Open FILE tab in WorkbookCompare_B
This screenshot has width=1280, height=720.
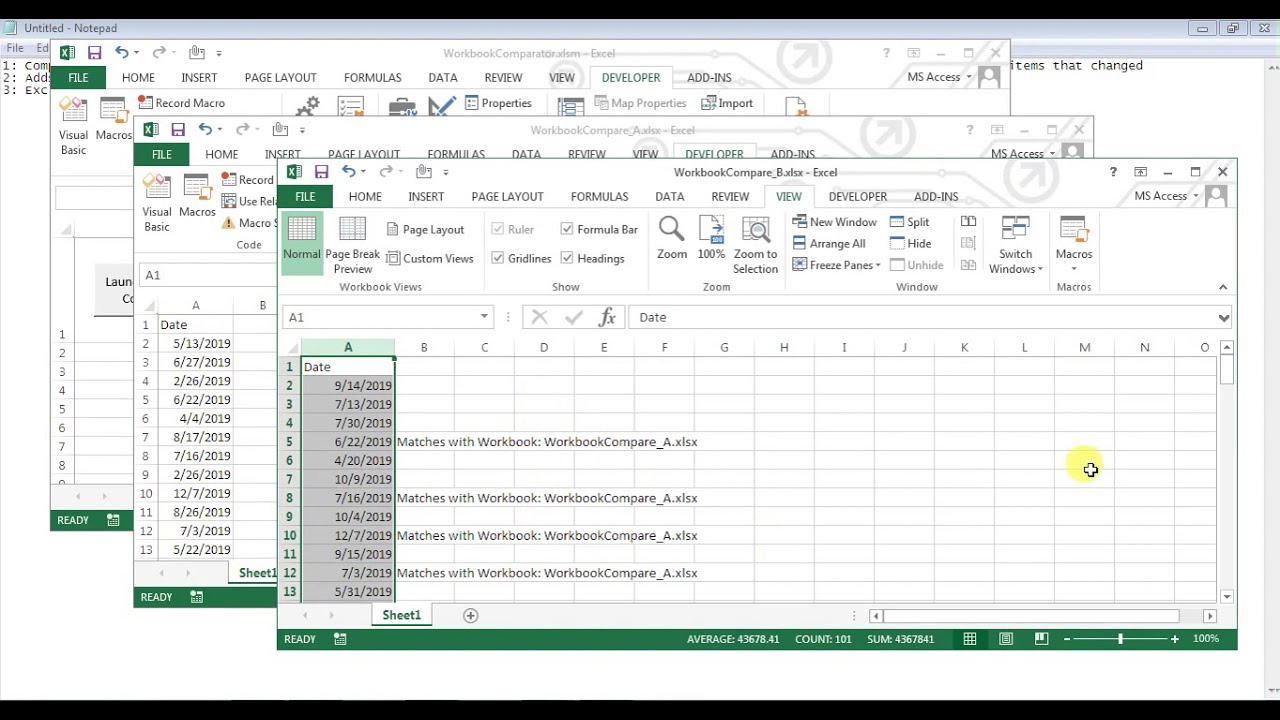coord(305,197)
